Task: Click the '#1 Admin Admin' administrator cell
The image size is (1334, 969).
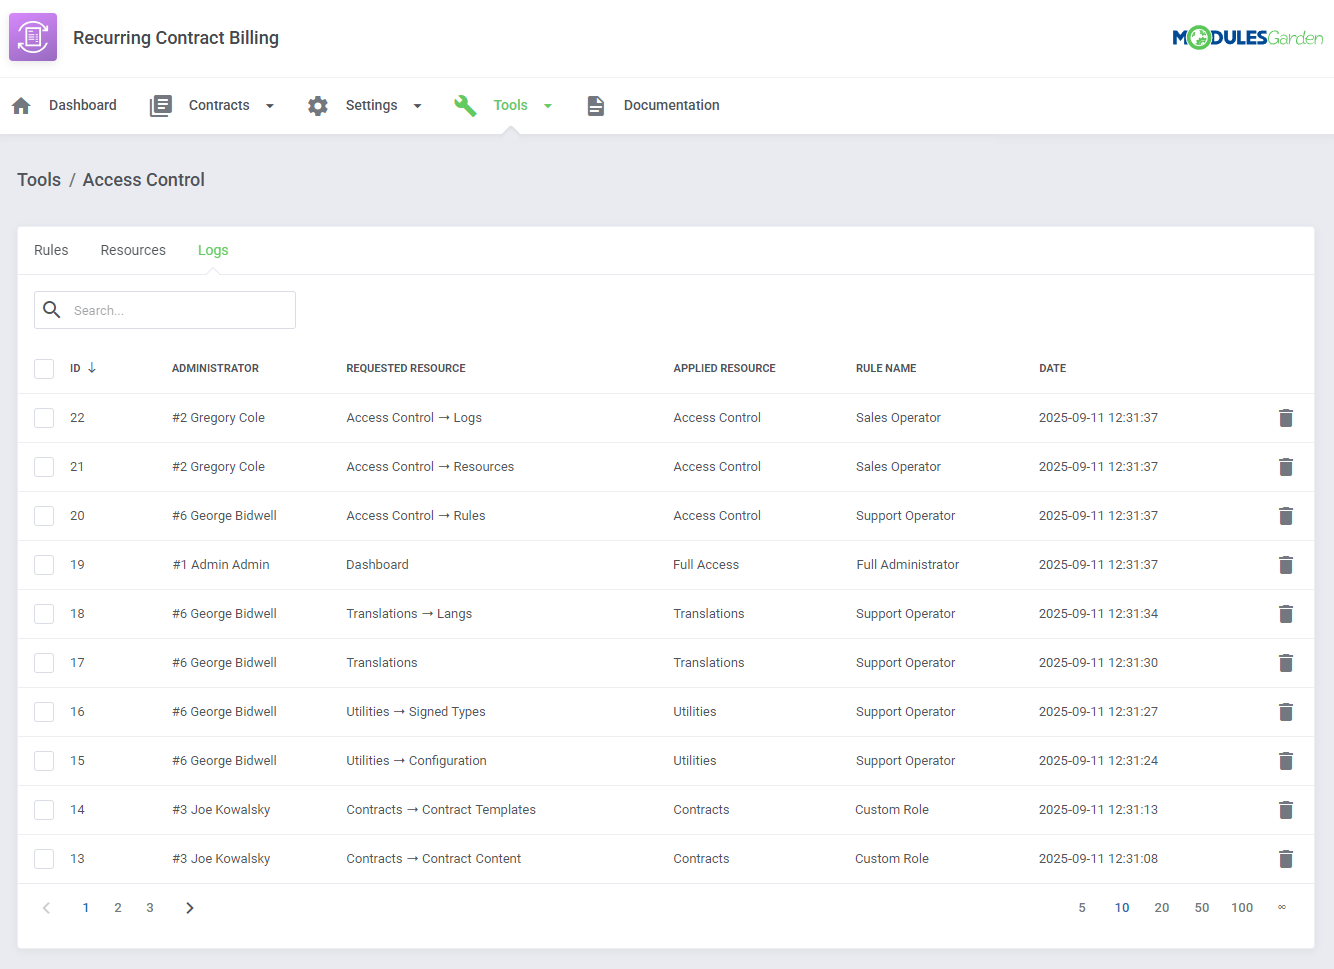Action: coord(221,565)
